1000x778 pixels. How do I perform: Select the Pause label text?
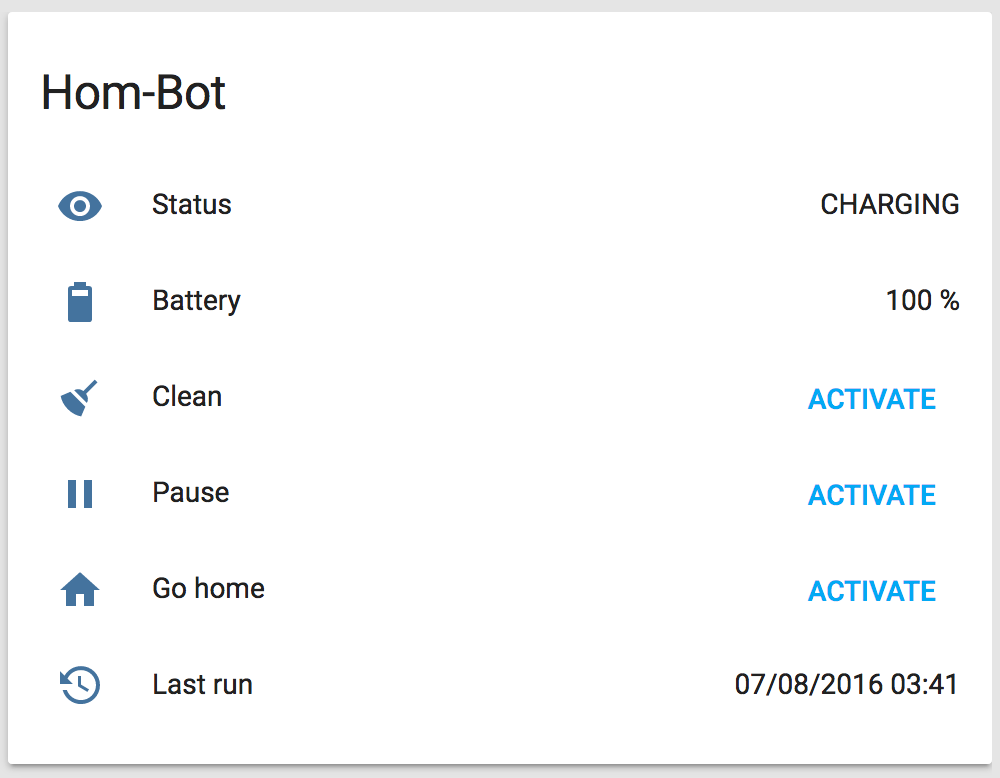190,493
